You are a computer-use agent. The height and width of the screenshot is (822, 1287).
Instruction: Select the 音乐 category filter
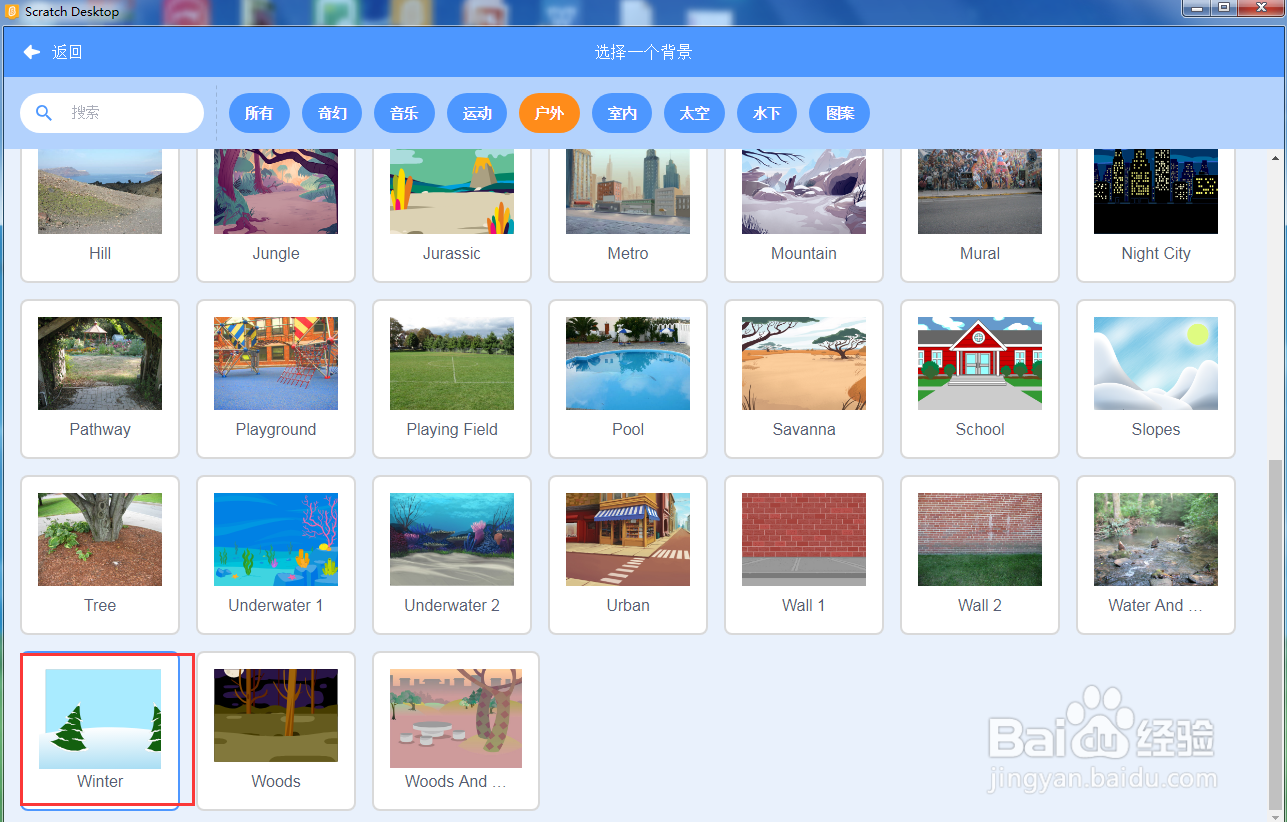pyautogui.click(x=404, y=113)
